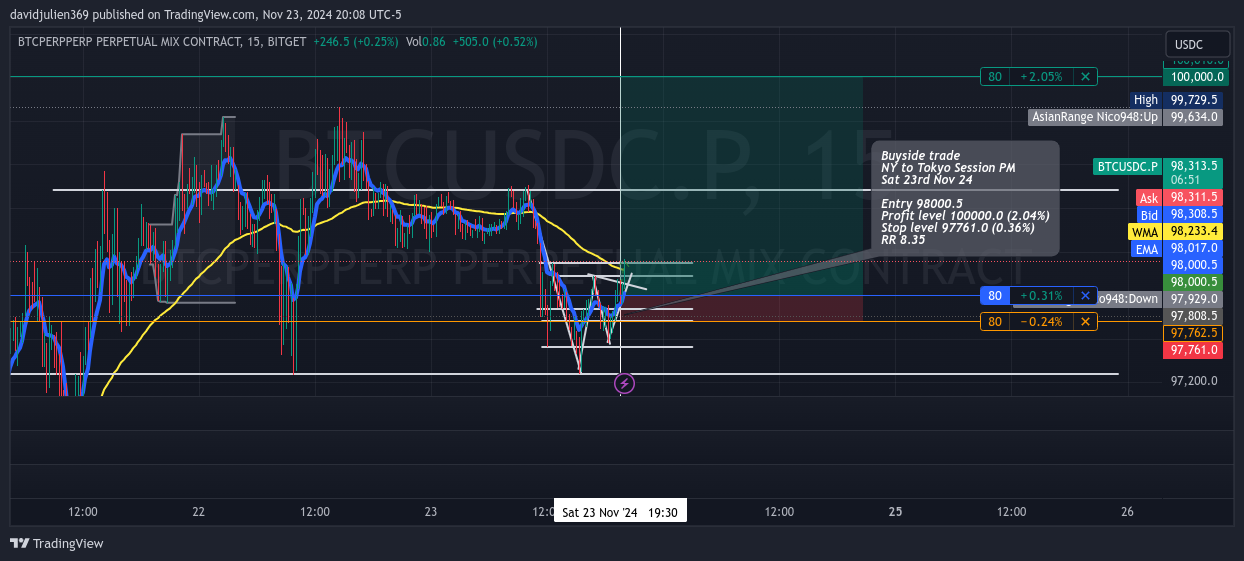Screen dimensions: 1244x561
Task: Click the crosshair date label Sat 23 Nov '24
Action: click(620, 512)
